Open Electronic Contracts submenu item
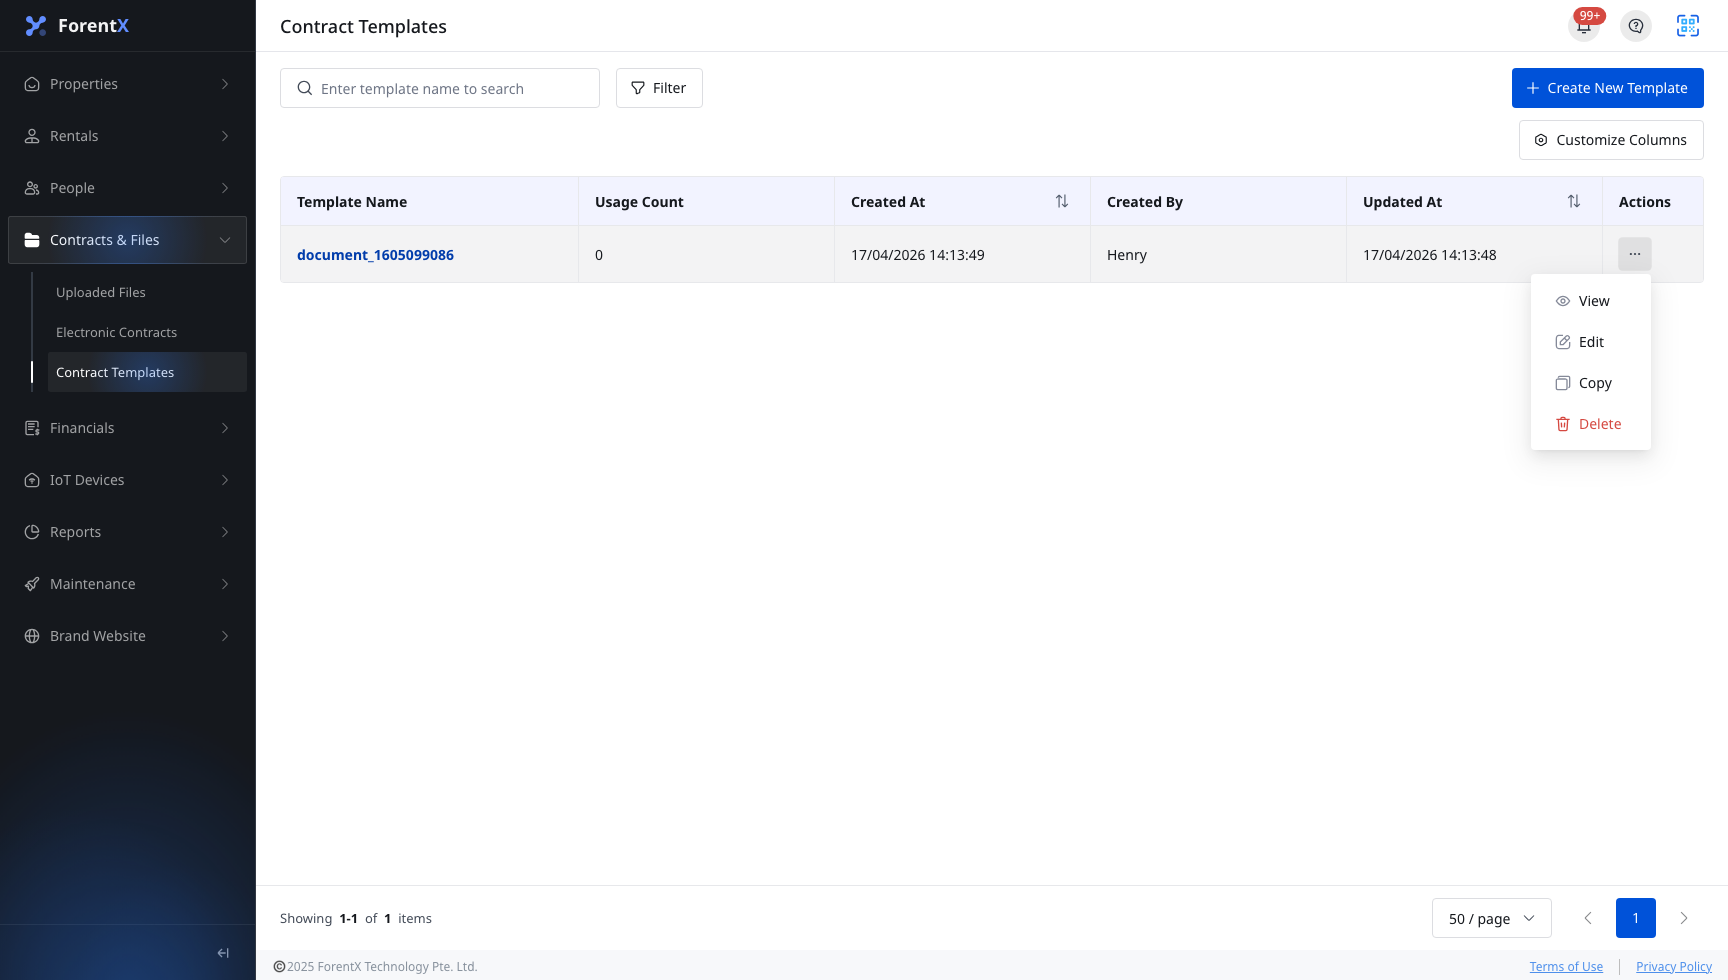 147,332
